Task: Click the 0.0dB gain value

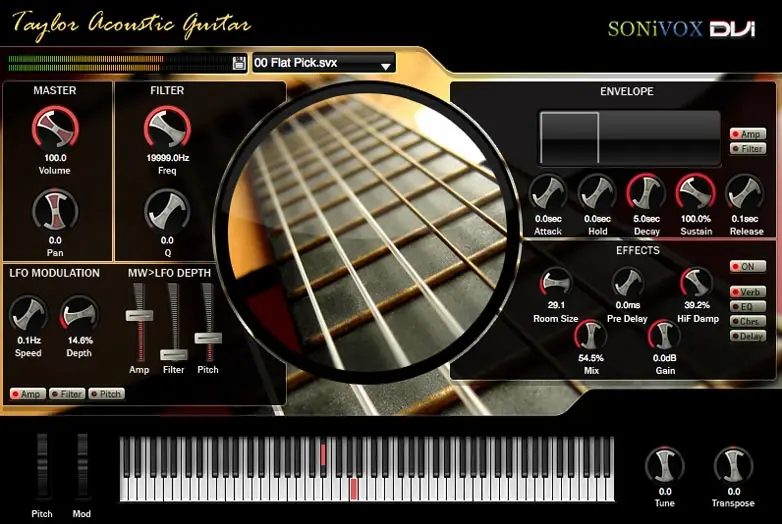Action: [x=665, y=358]
